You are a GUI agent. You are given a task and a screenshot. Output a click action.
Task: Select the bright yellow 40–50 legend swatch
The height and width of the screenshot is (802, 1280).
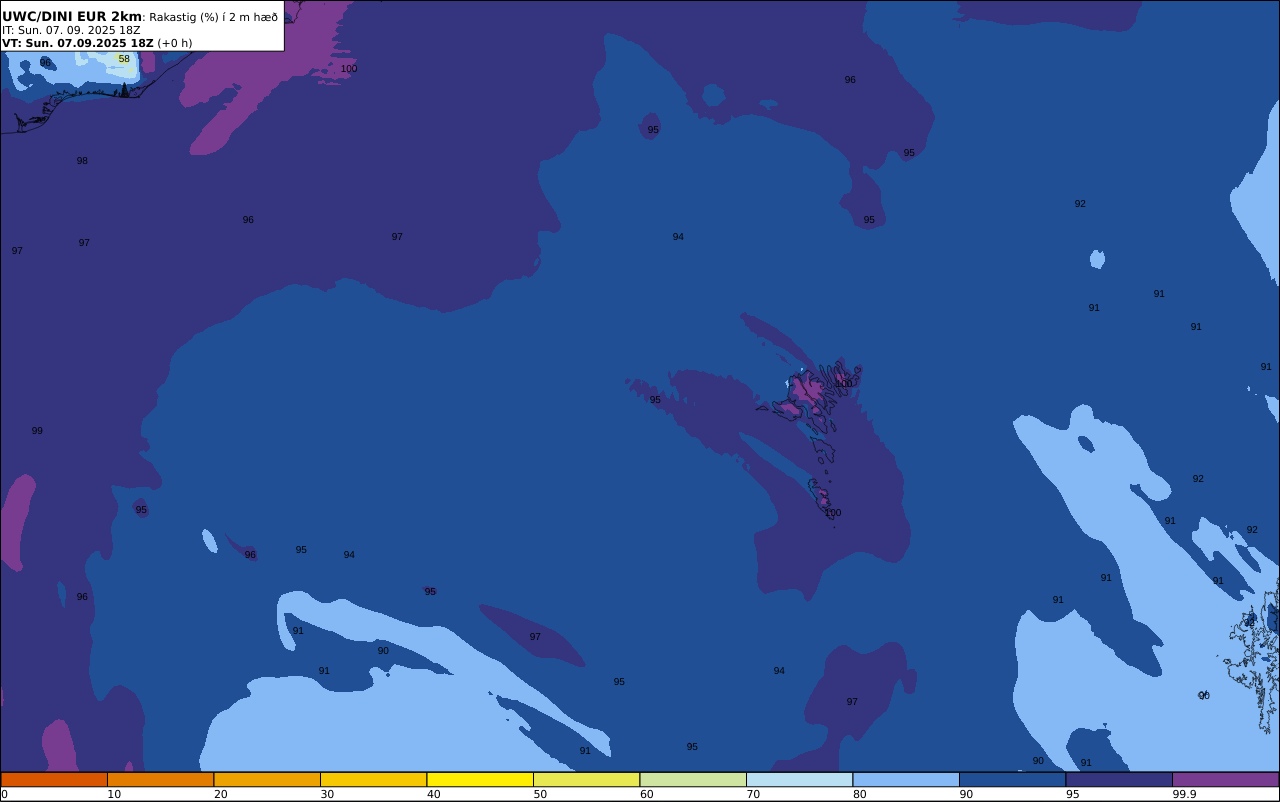click(x=480, y=779)
